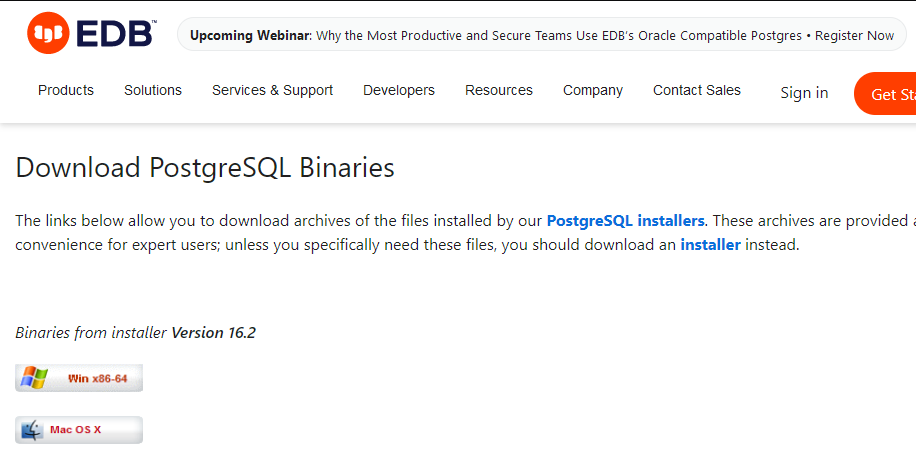The height and width of the screenshot is (455, 916).
Task: Click Register Now in the webinar banner
Action: pos(854,36)
